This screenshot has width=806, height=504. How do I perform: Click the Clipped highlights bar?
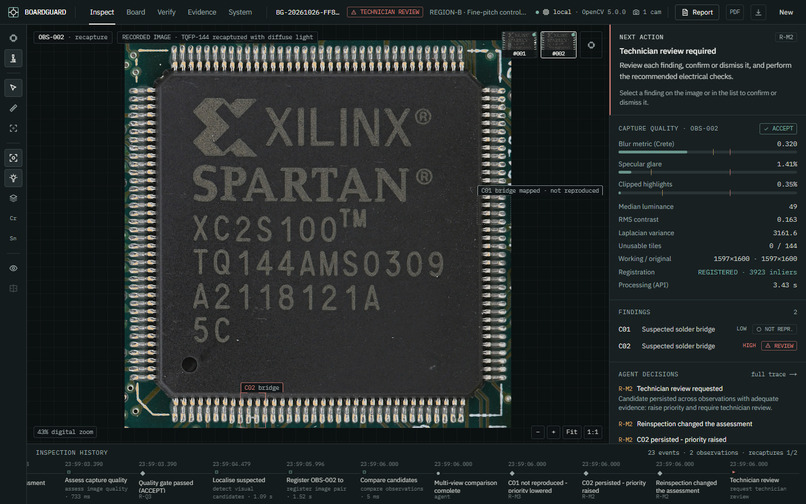pos(707,193)
